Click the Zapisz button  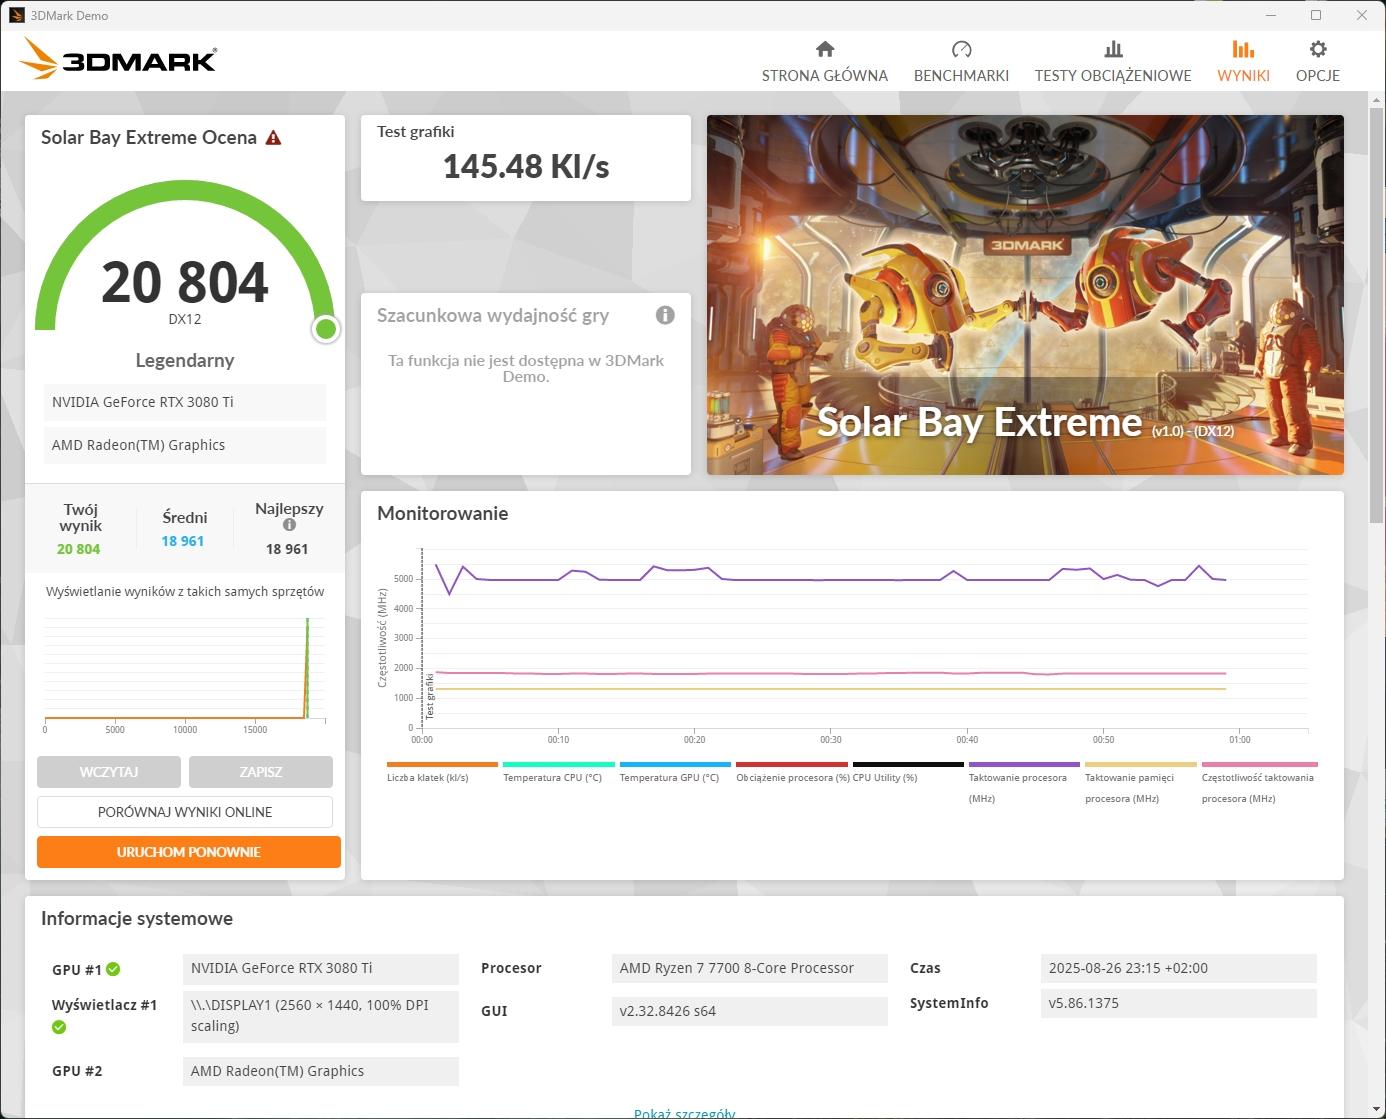click(261, 772)
